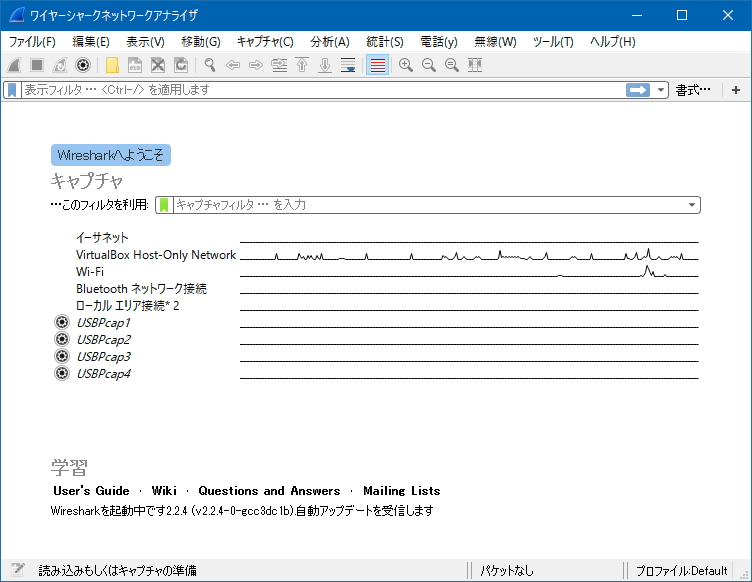Screen dimensions: 752x582
Task: Open Mailing Lists link
Action: 401,491
